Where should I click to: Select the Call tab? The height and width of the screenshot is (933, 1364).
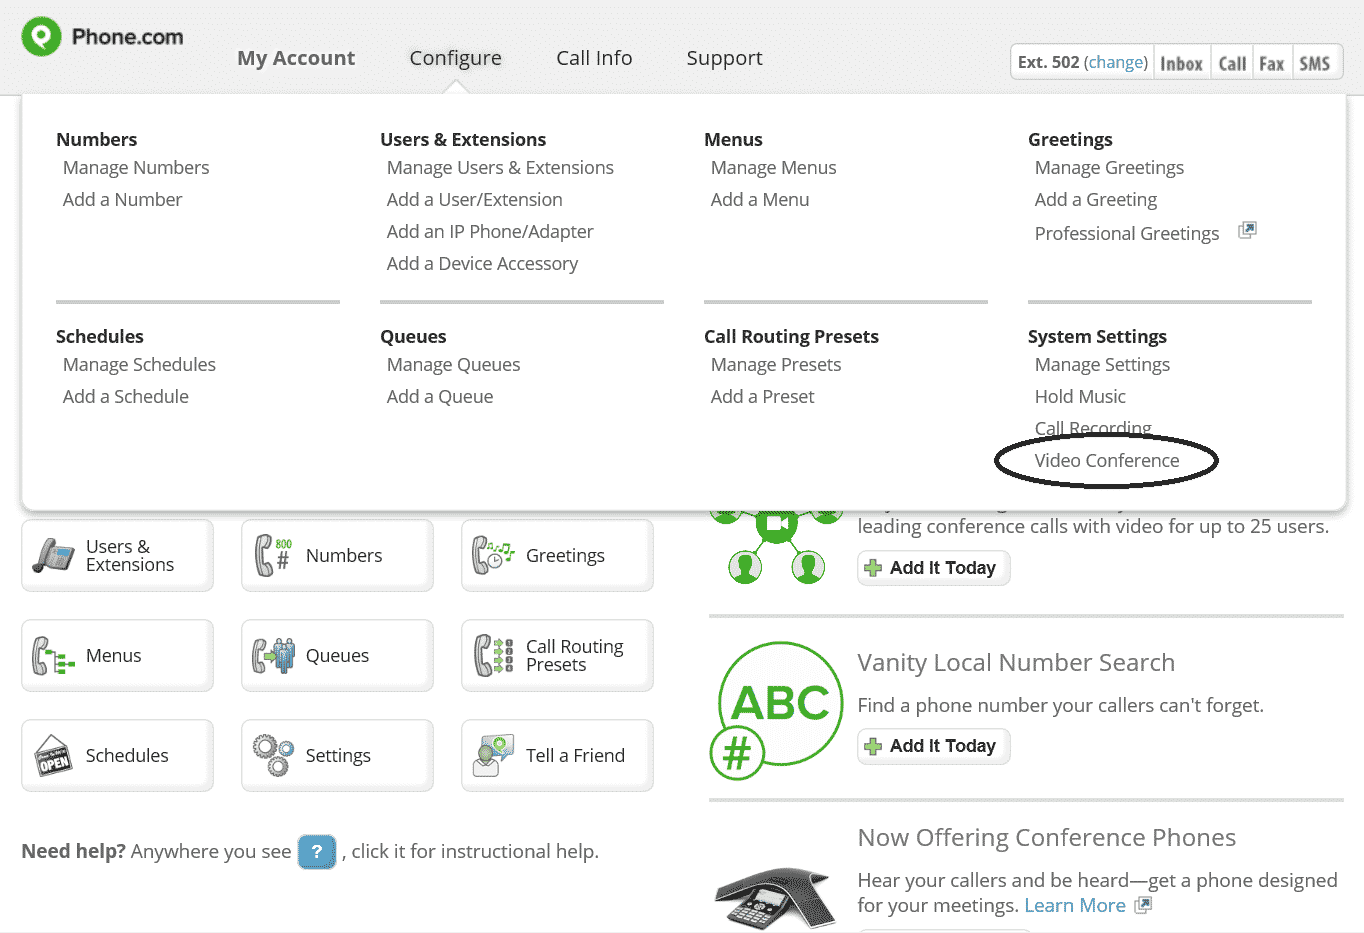pos(1232,63)
